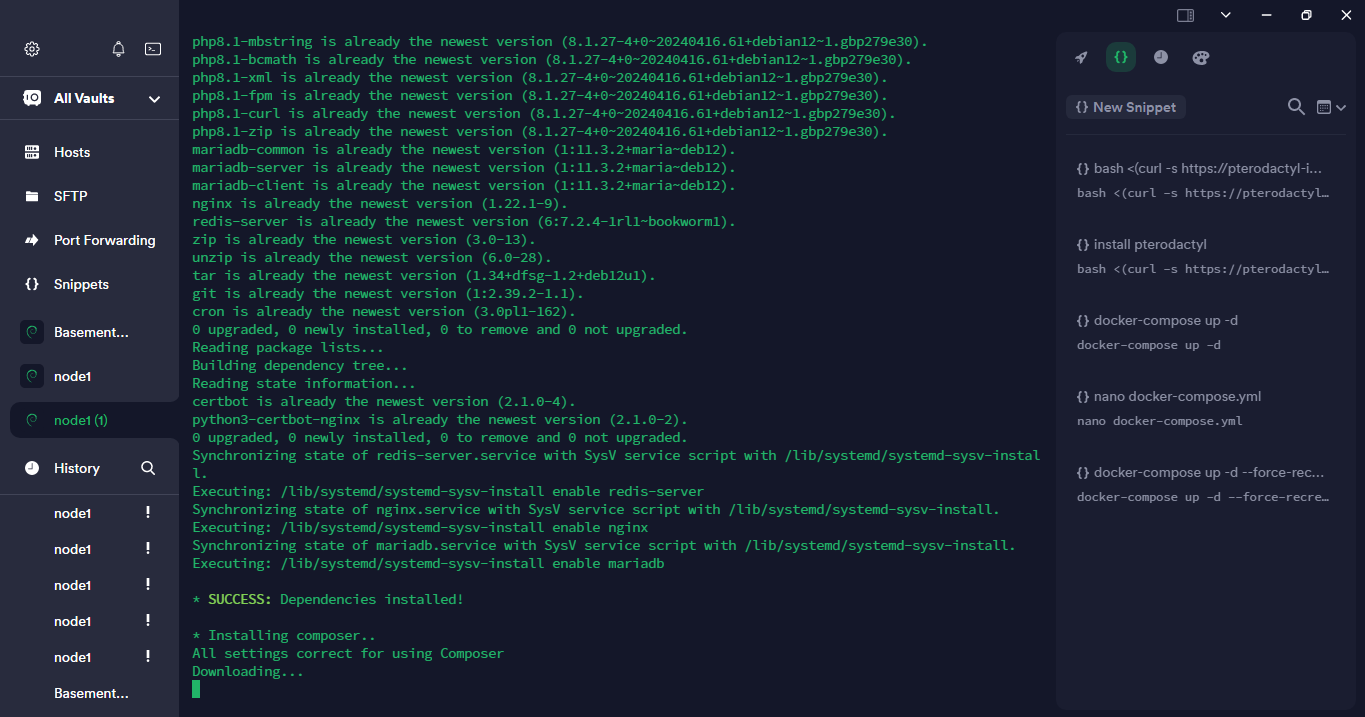
Task: Toggle the keyboard icon in snippets panel
Action: click(1326, 106)
